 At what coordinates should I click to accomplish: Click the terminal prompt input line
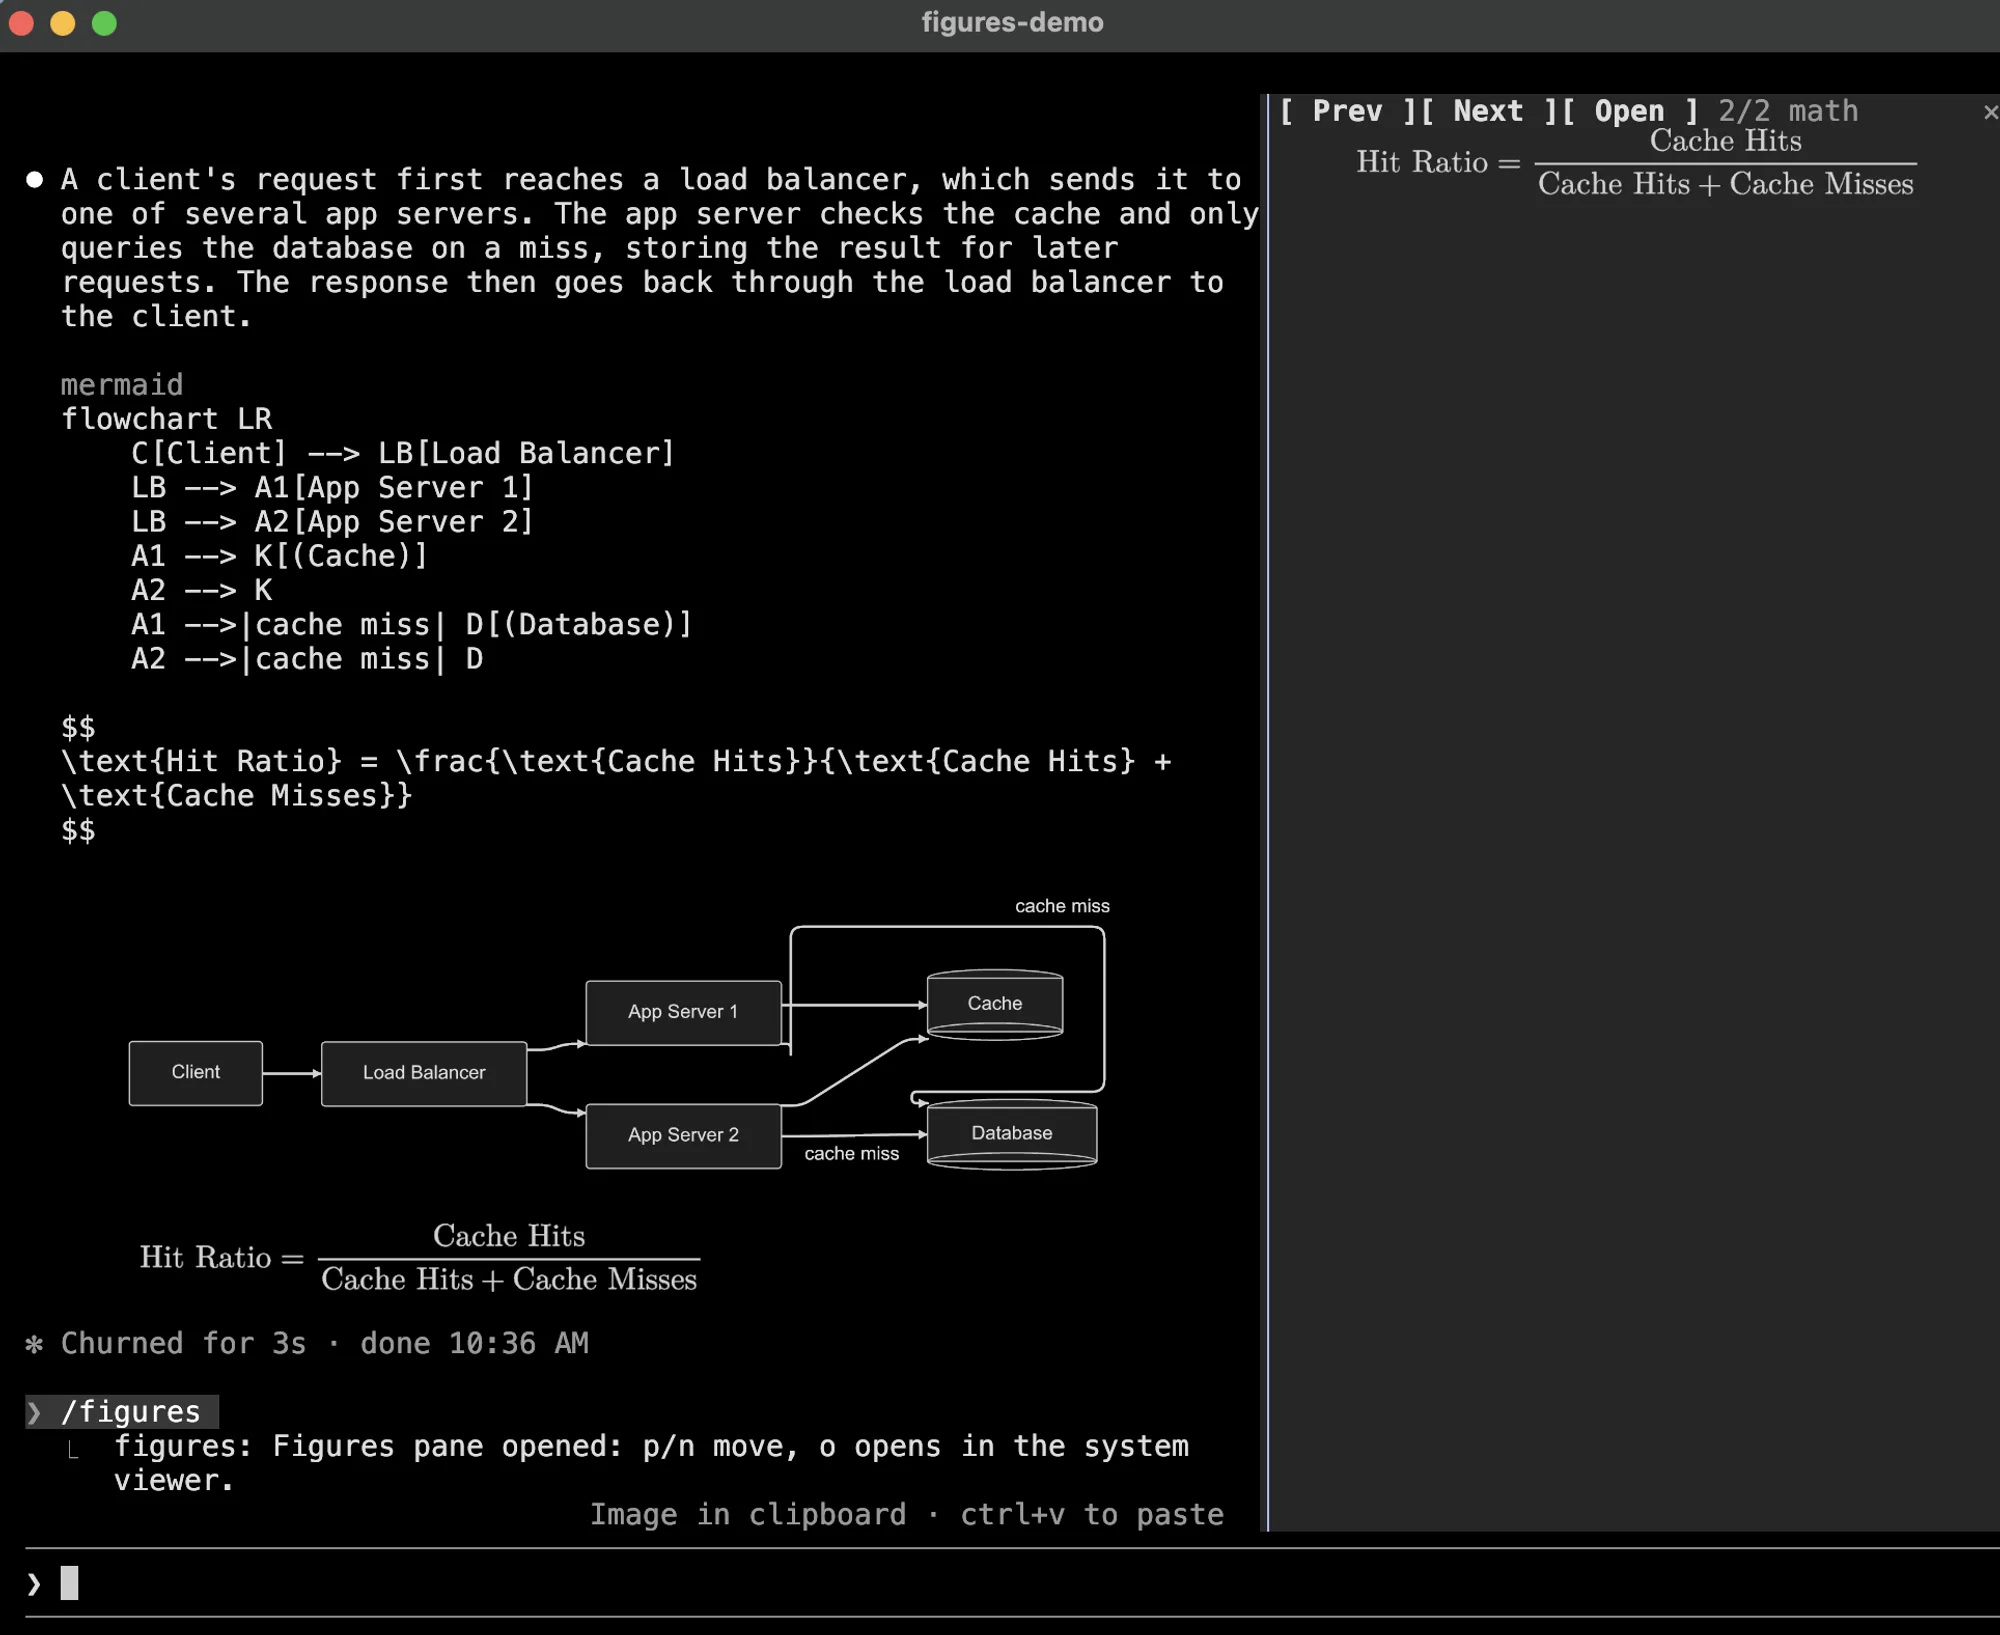coord(1010,1583)
